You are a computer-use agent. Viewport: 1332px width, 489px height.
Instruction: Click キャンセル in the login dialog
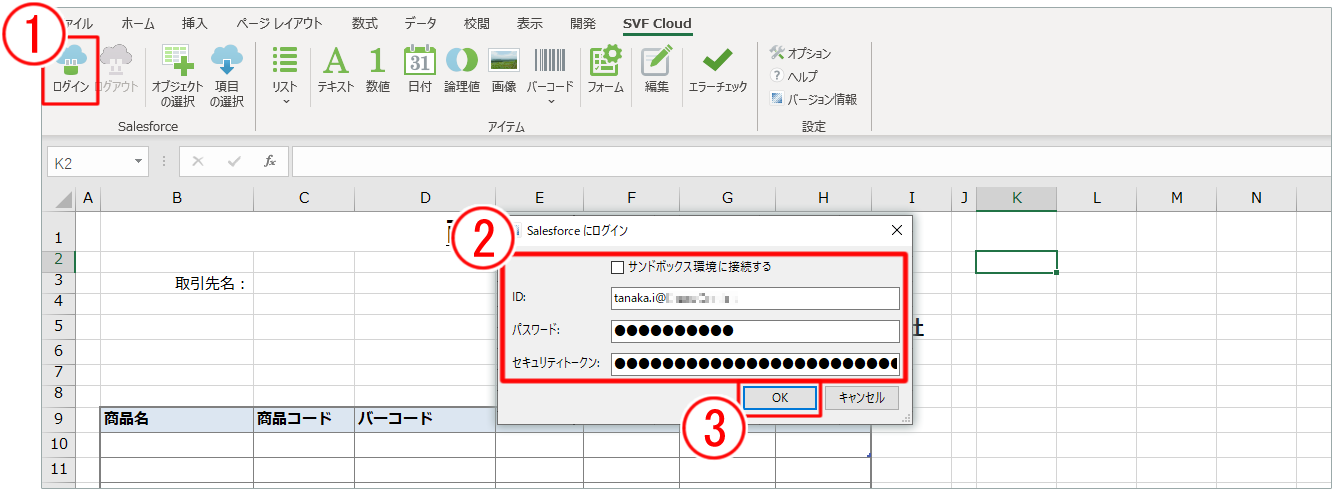click(861, 397)
